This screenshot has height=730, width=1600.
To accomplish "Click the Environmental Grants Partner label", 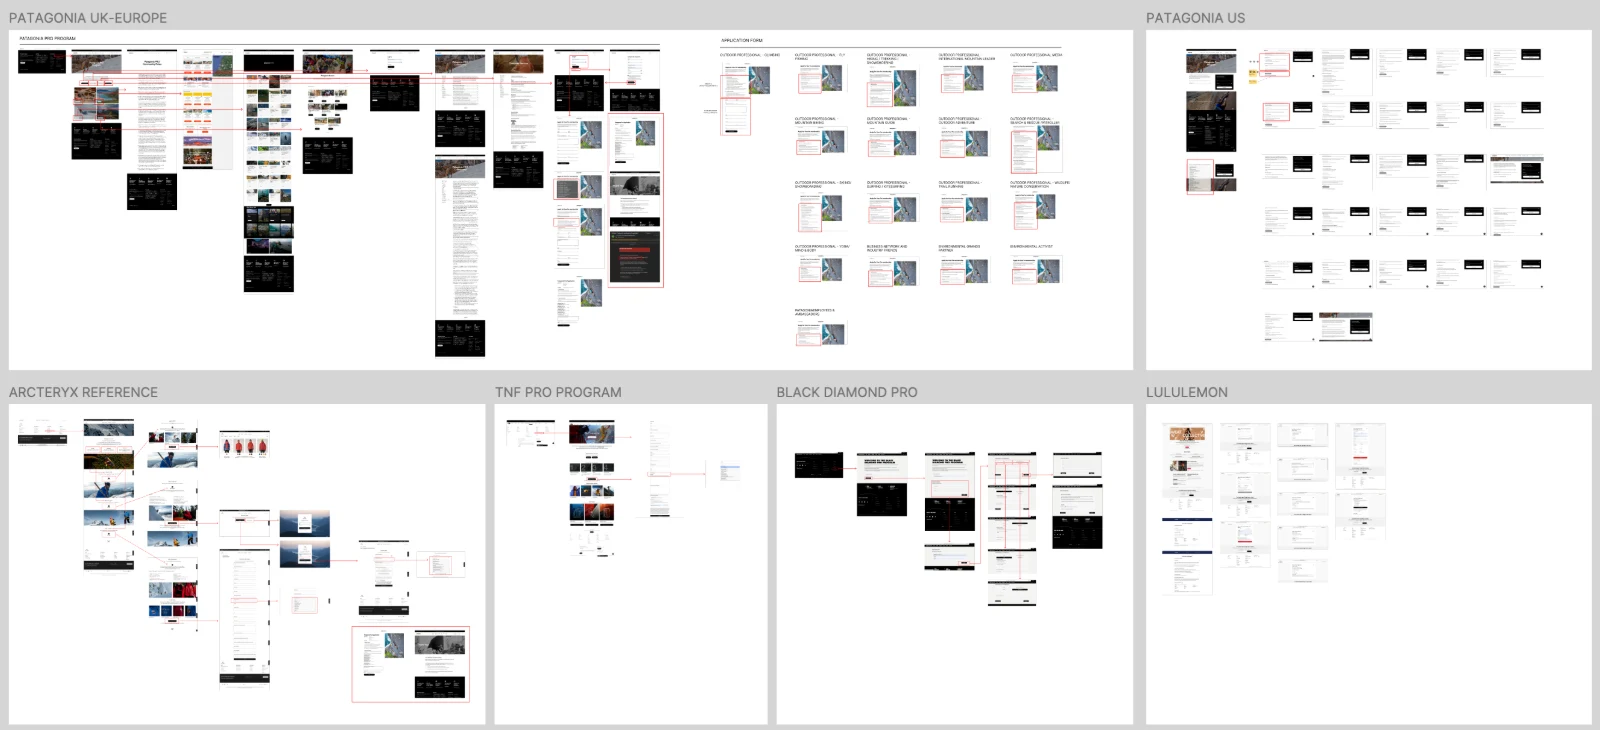I will pos(960,248).
